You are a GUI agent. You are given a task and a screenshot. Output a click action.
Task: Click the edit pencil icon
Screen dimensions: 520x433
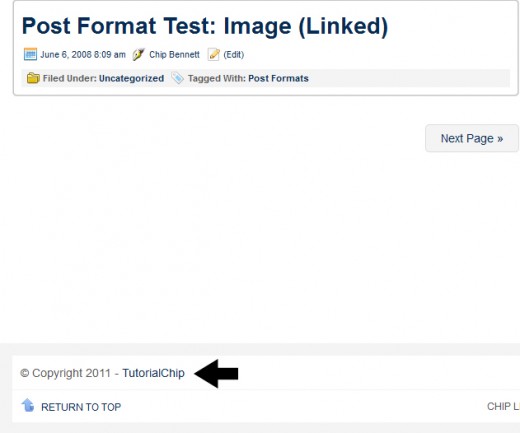coord(213,54)
